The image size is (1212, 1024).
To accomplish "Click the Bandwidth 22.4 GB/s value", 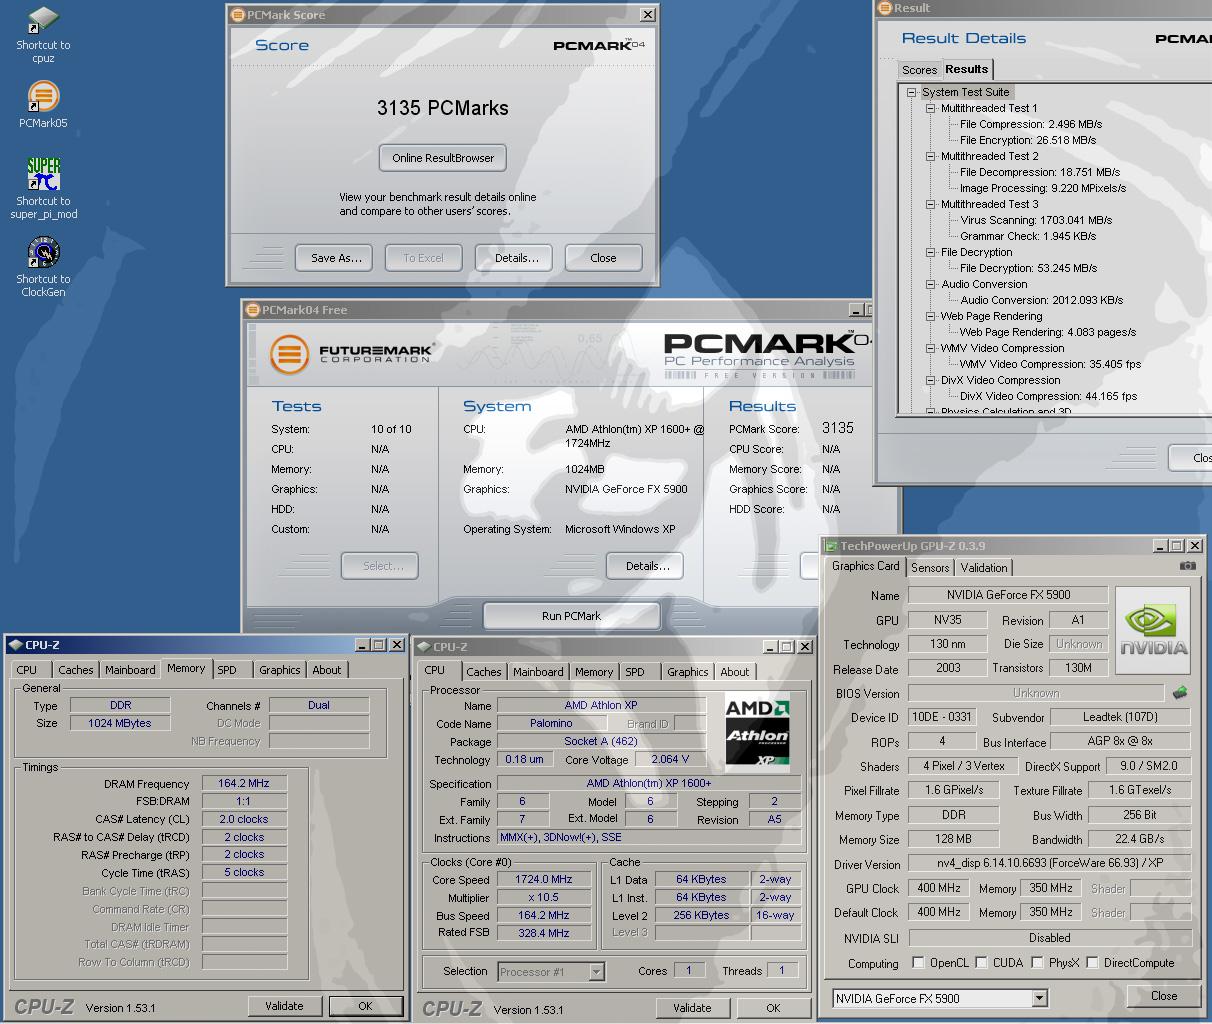I will (x=1139, y=839).
